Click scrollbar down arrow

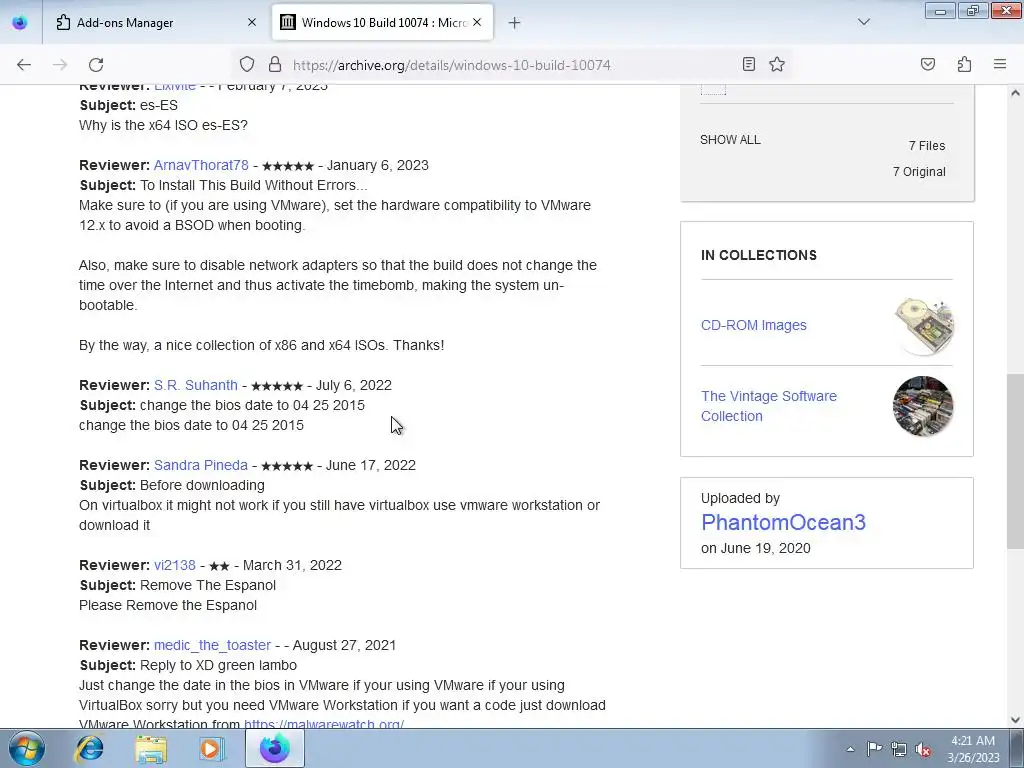tap(1015, 720)
